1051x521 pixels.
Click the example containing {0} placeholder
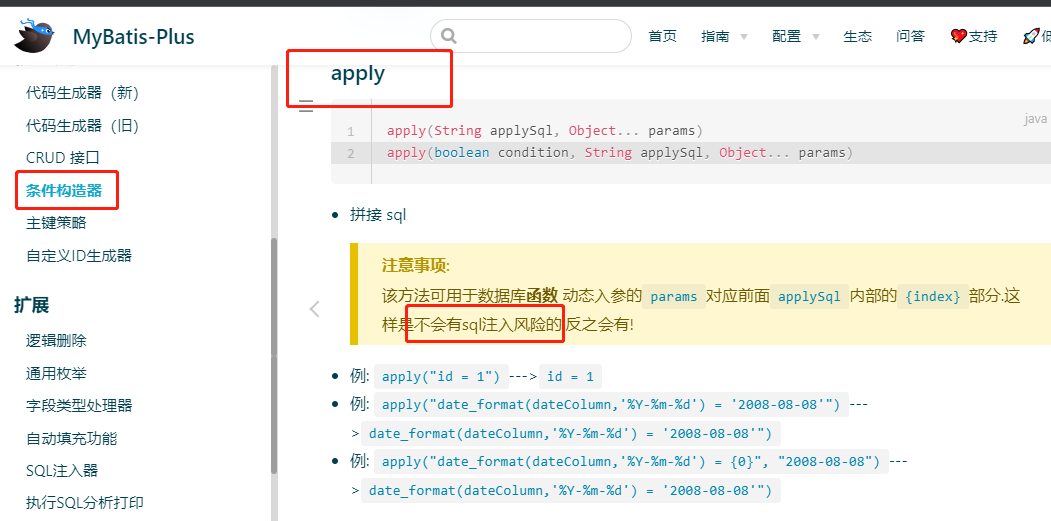pyautogui.click(x=631, y=461)
